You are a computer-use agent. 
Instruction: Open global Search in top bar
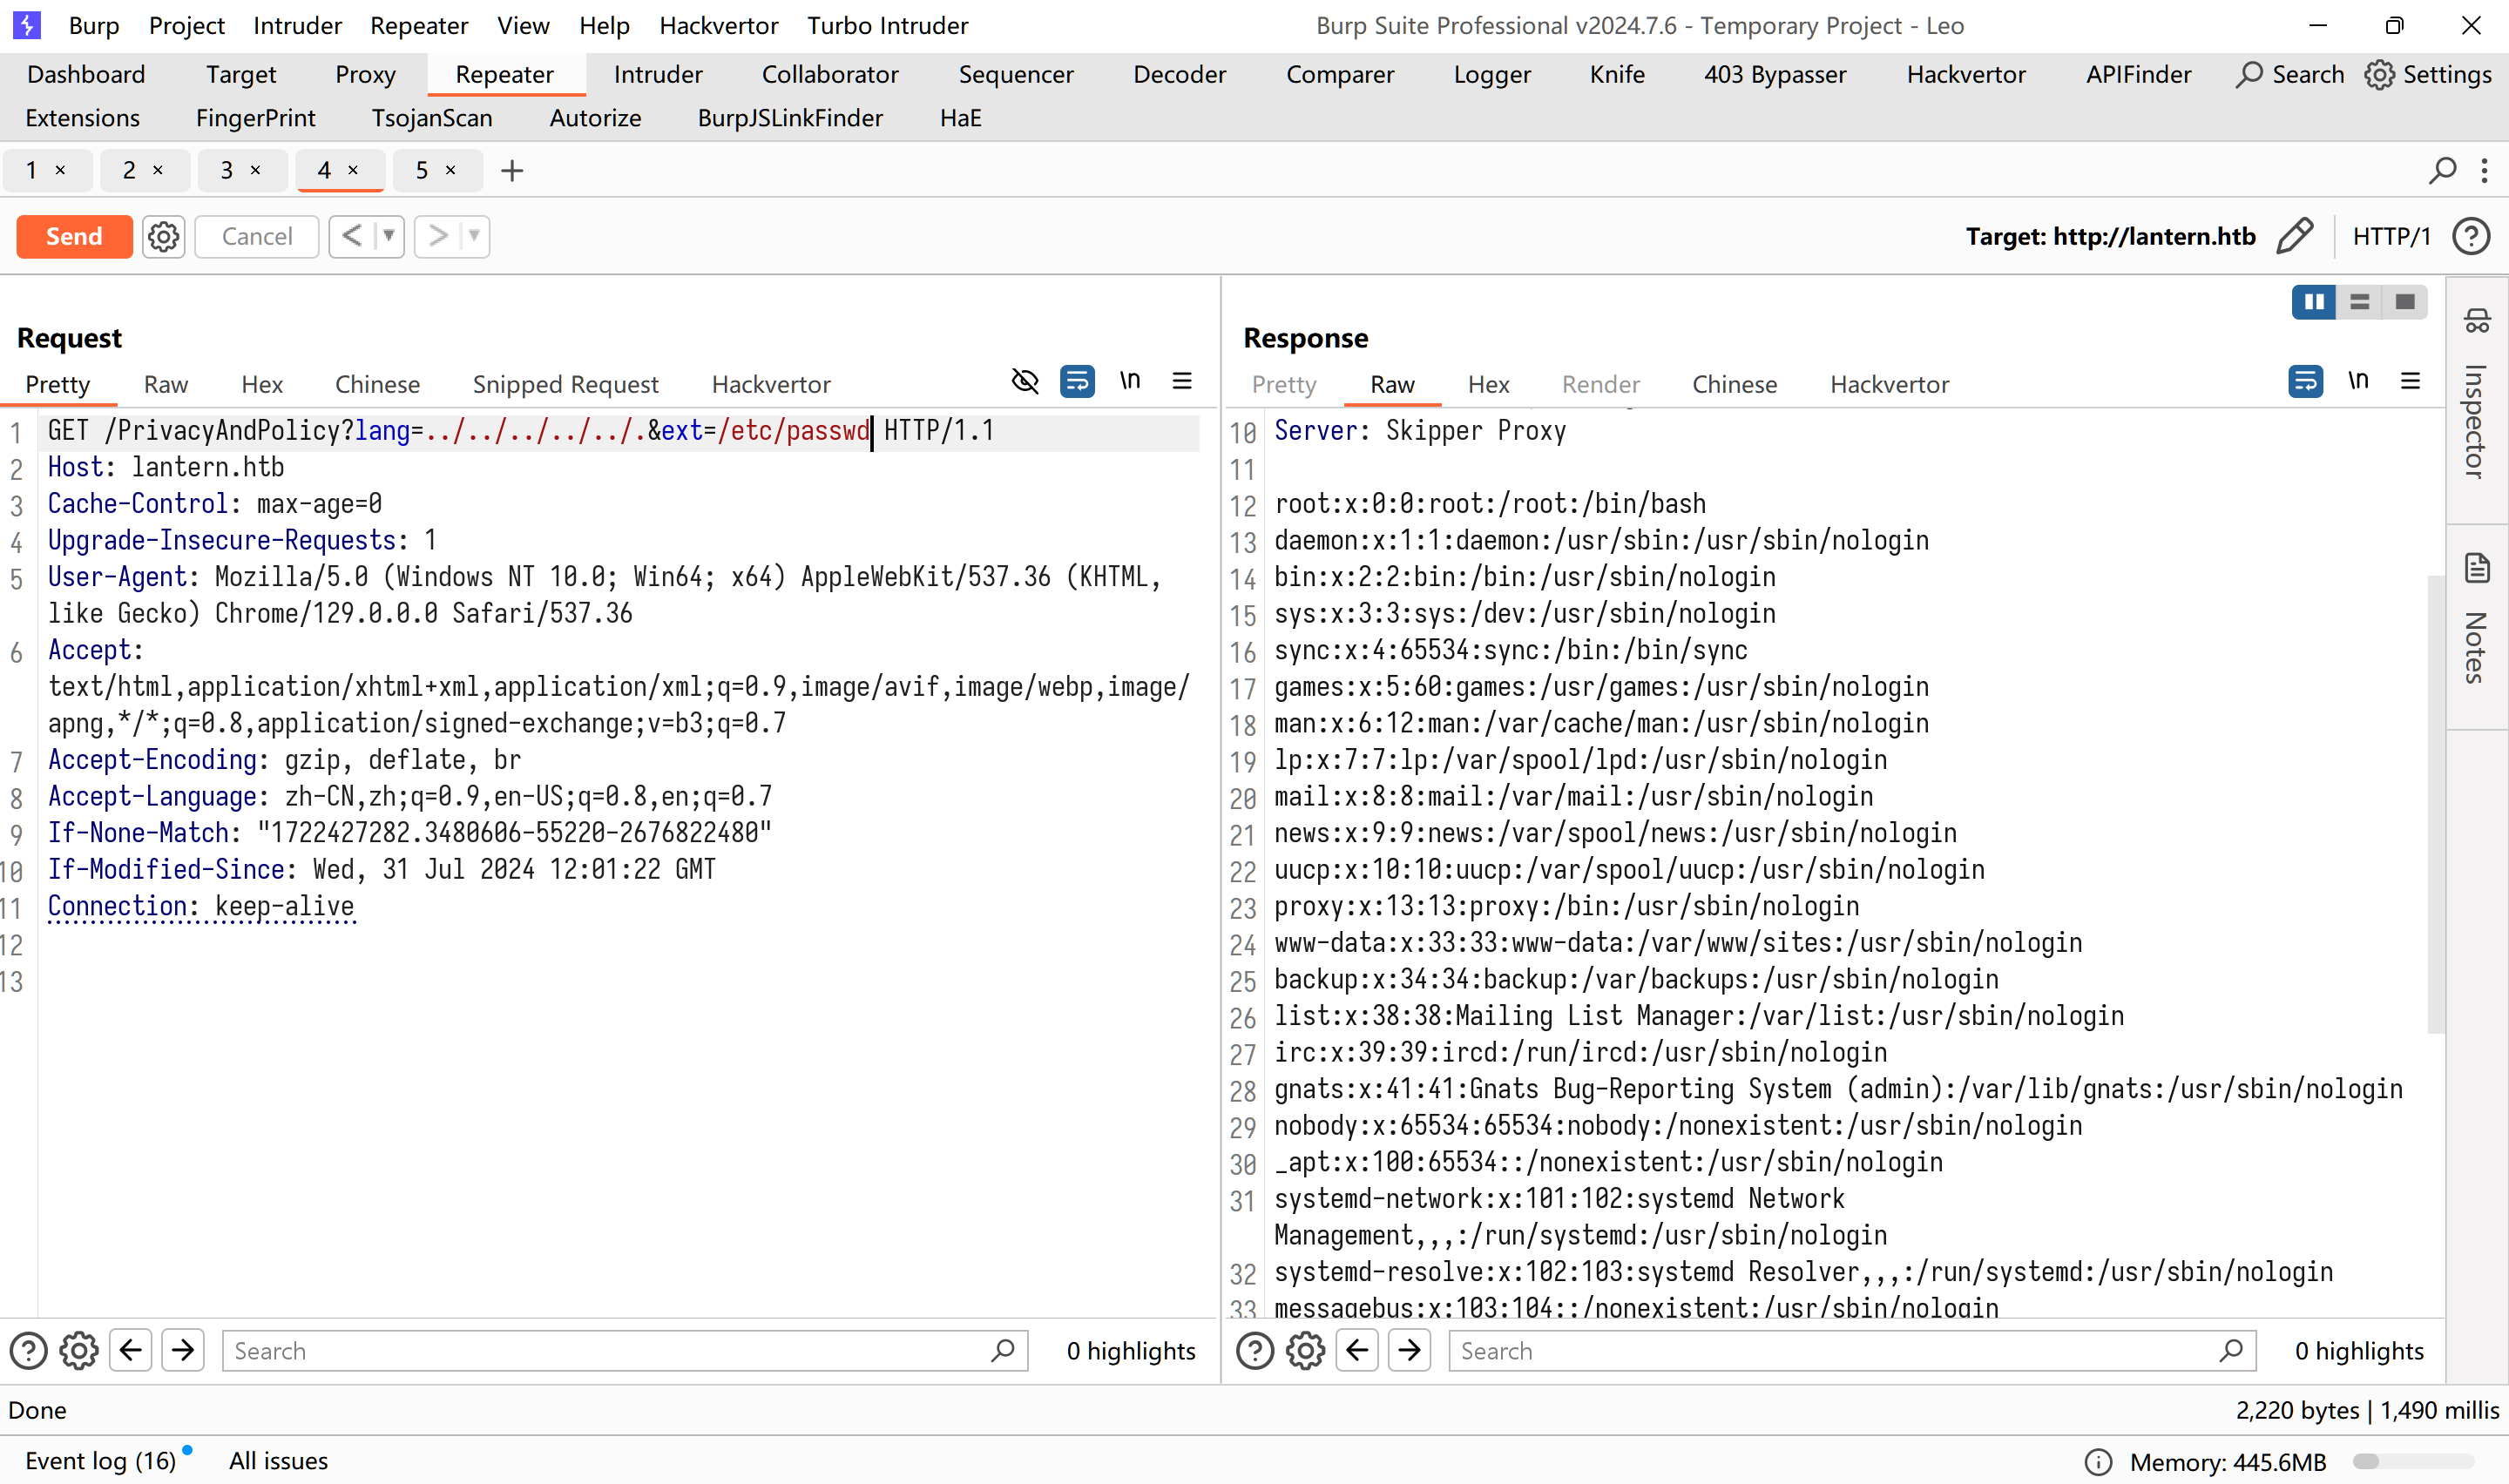coord(2290,75)
